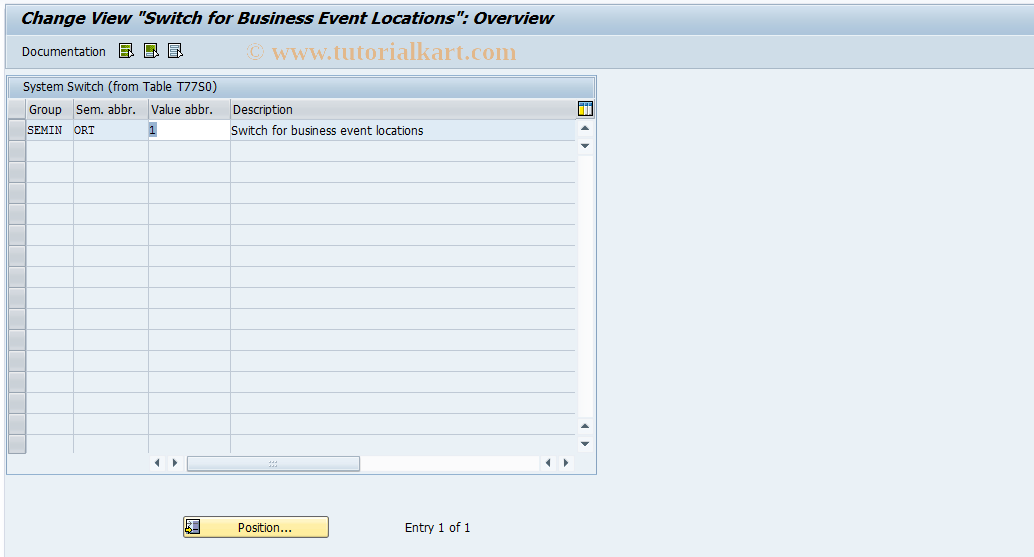The width and height of the screenshot is (1034, 557).
Task: Click the Deselect All toolbar icon
Action: [x=175, y=51]
